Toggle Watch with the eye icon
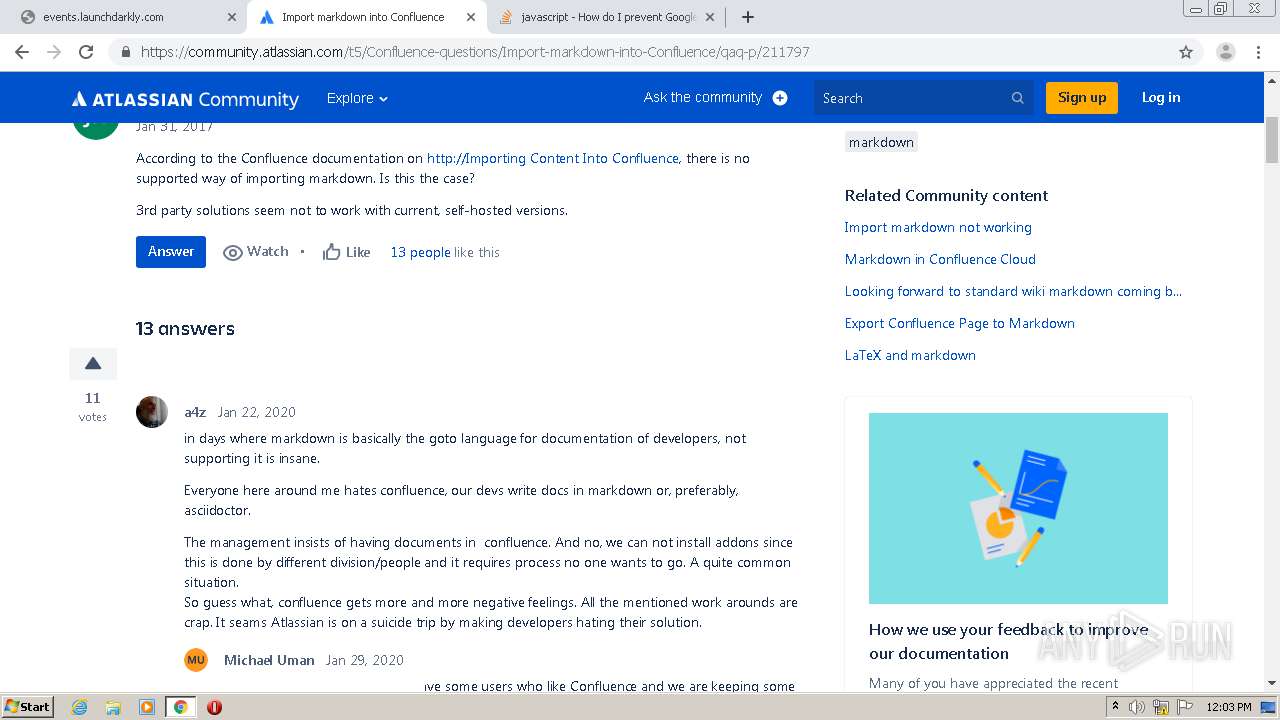This screenshot has width=1280, height=720. coord(233,252)
